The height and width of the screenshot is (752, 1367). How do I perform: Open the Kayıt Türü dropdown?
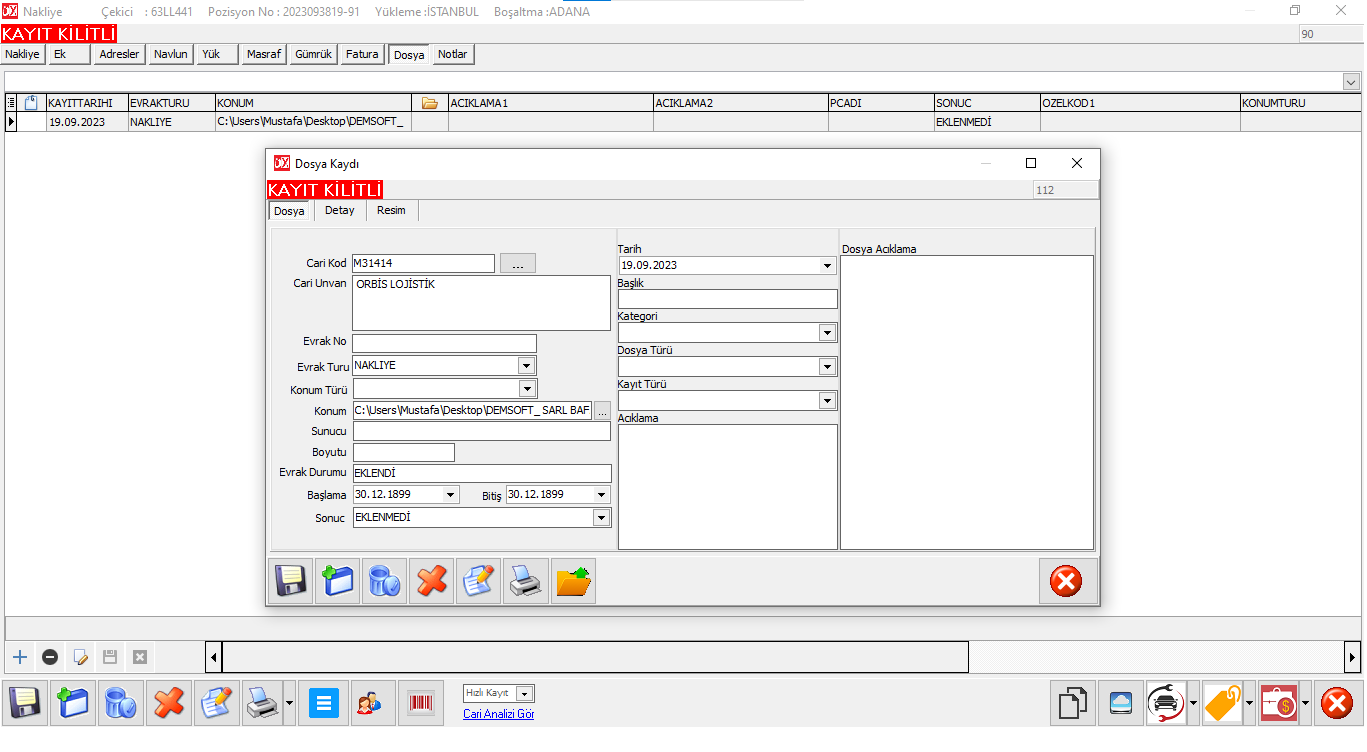pyautogui.click(x=827, y=401)
